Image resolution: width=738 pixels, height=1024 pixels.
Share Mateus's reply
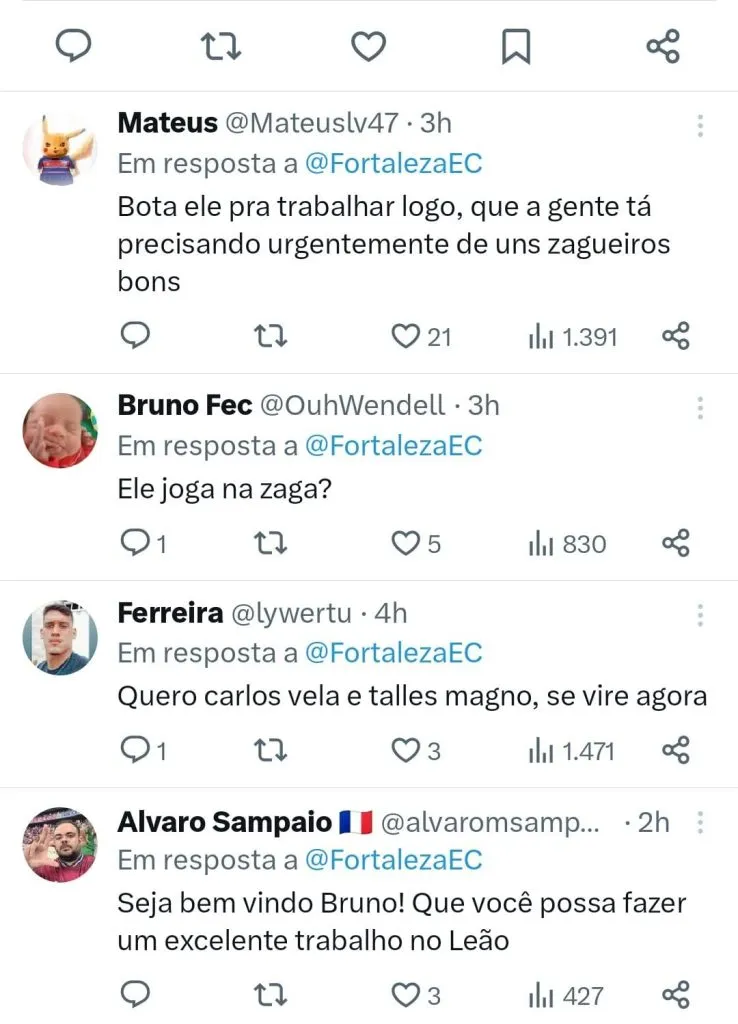676,337
